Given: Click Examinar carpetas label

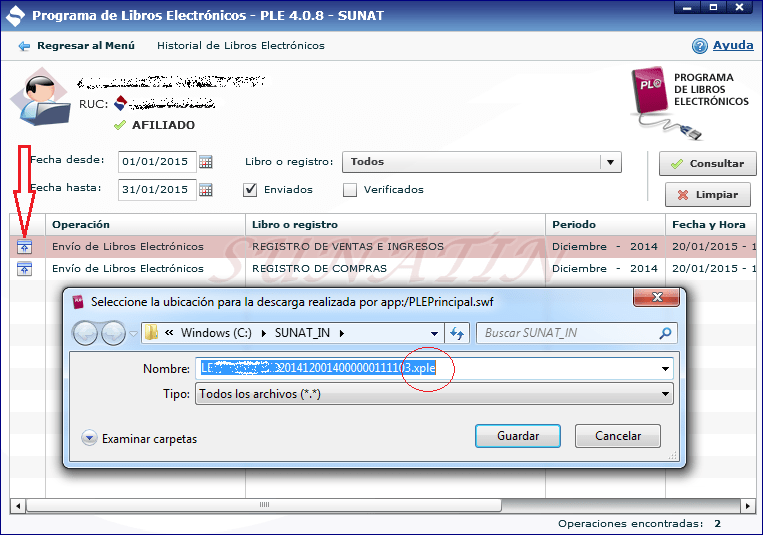Looking at the screenshot, I should click(x=149, y=439).
